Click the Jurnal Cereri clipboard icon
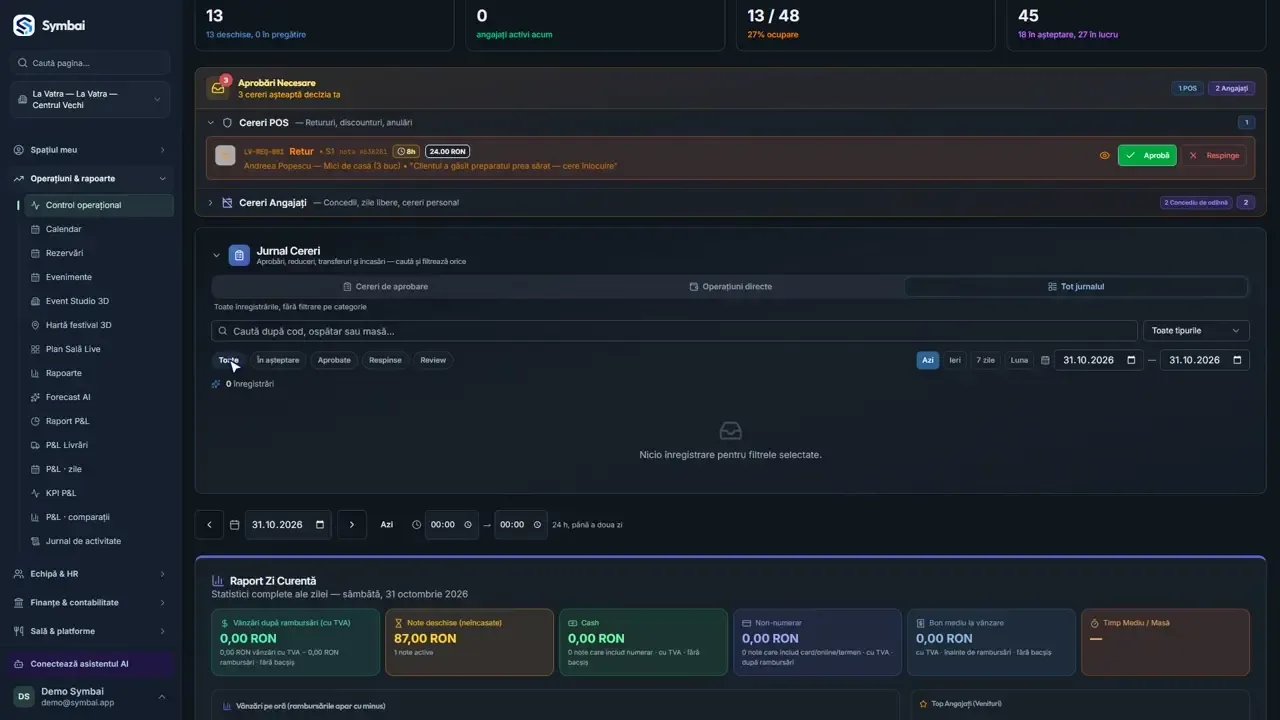This screenshot has height=720, width=1280. point(239,256)
